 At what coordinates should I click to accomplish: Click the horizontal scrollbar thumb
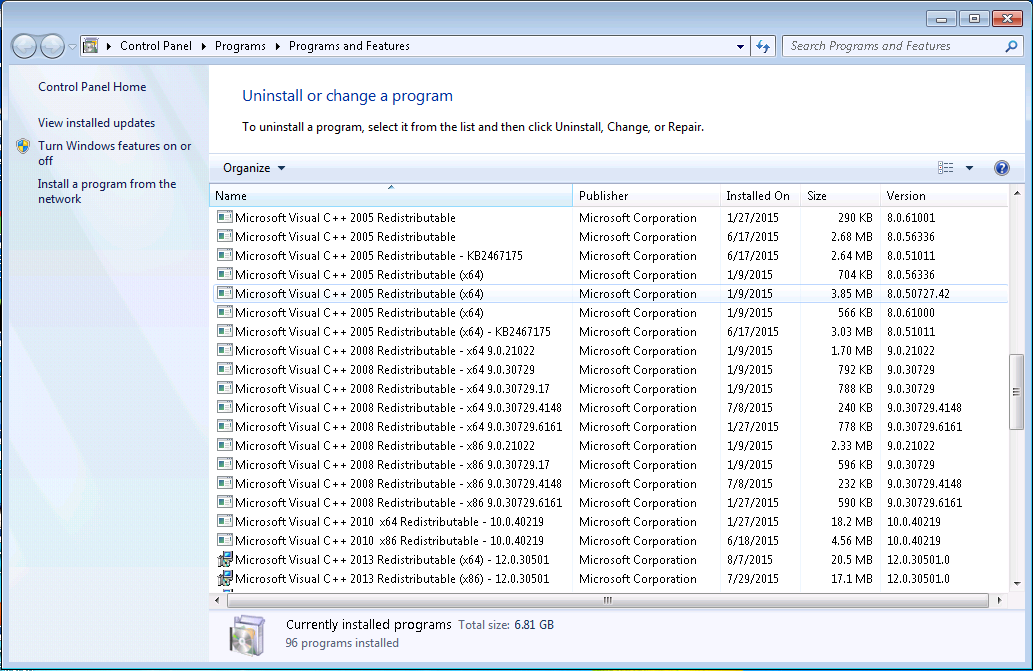click(x=607, y=601)
